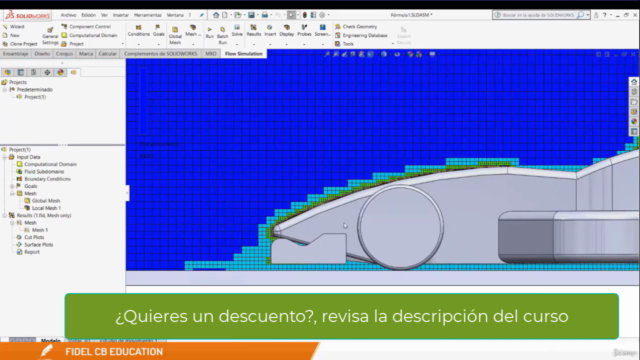This screenshot has height=360, width=640.
Task: Collapse the Input Data tree node
Action: 5,157
